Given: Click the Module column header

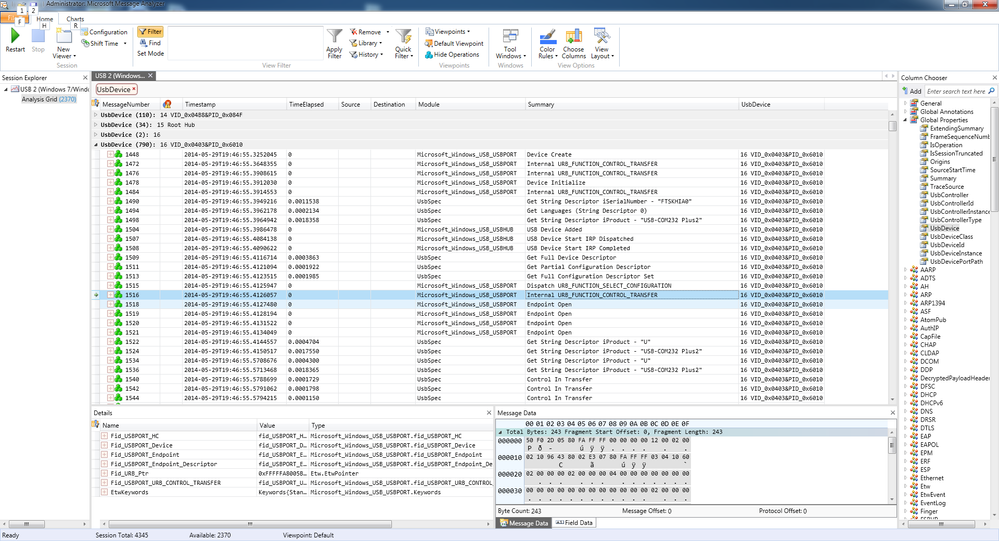Looking at the screenshot, I should click(470, 105).
